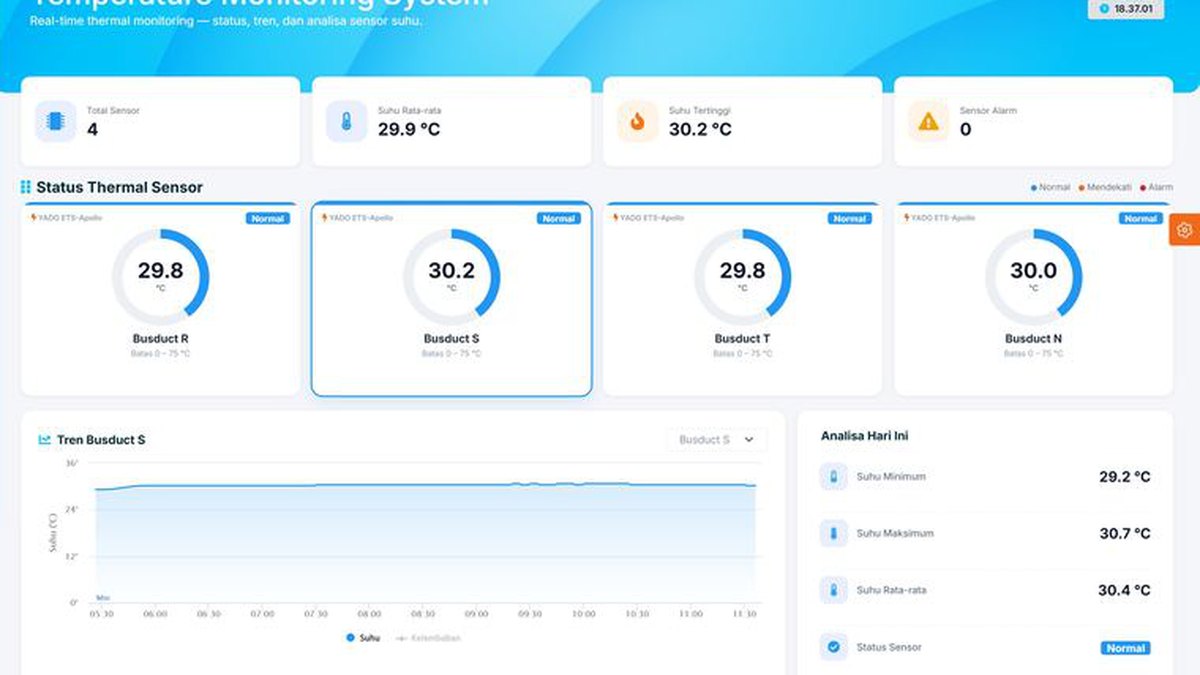The height and width of the screenshot is (675, 1200).
Task: Click the dropdown chevron arrow beside Busduct S
Action: coord(749,440)
